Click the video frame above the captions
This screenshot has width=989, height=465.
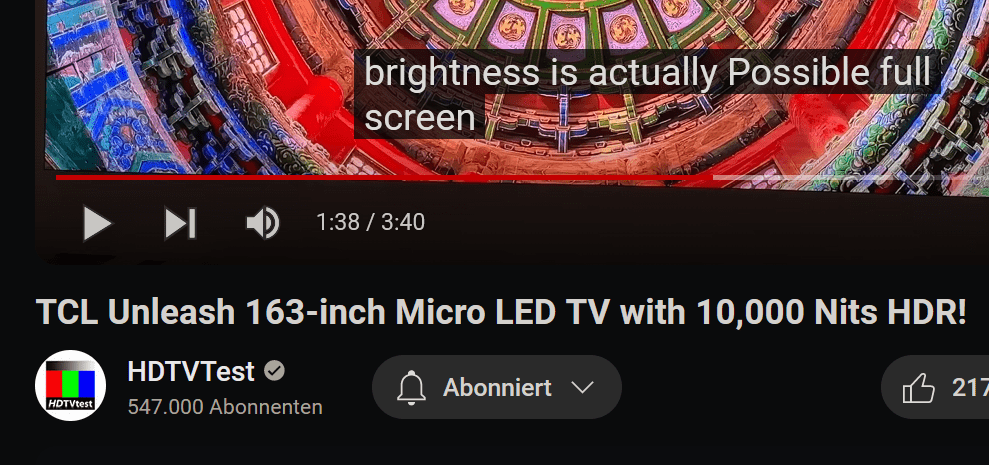click(505, 24)
